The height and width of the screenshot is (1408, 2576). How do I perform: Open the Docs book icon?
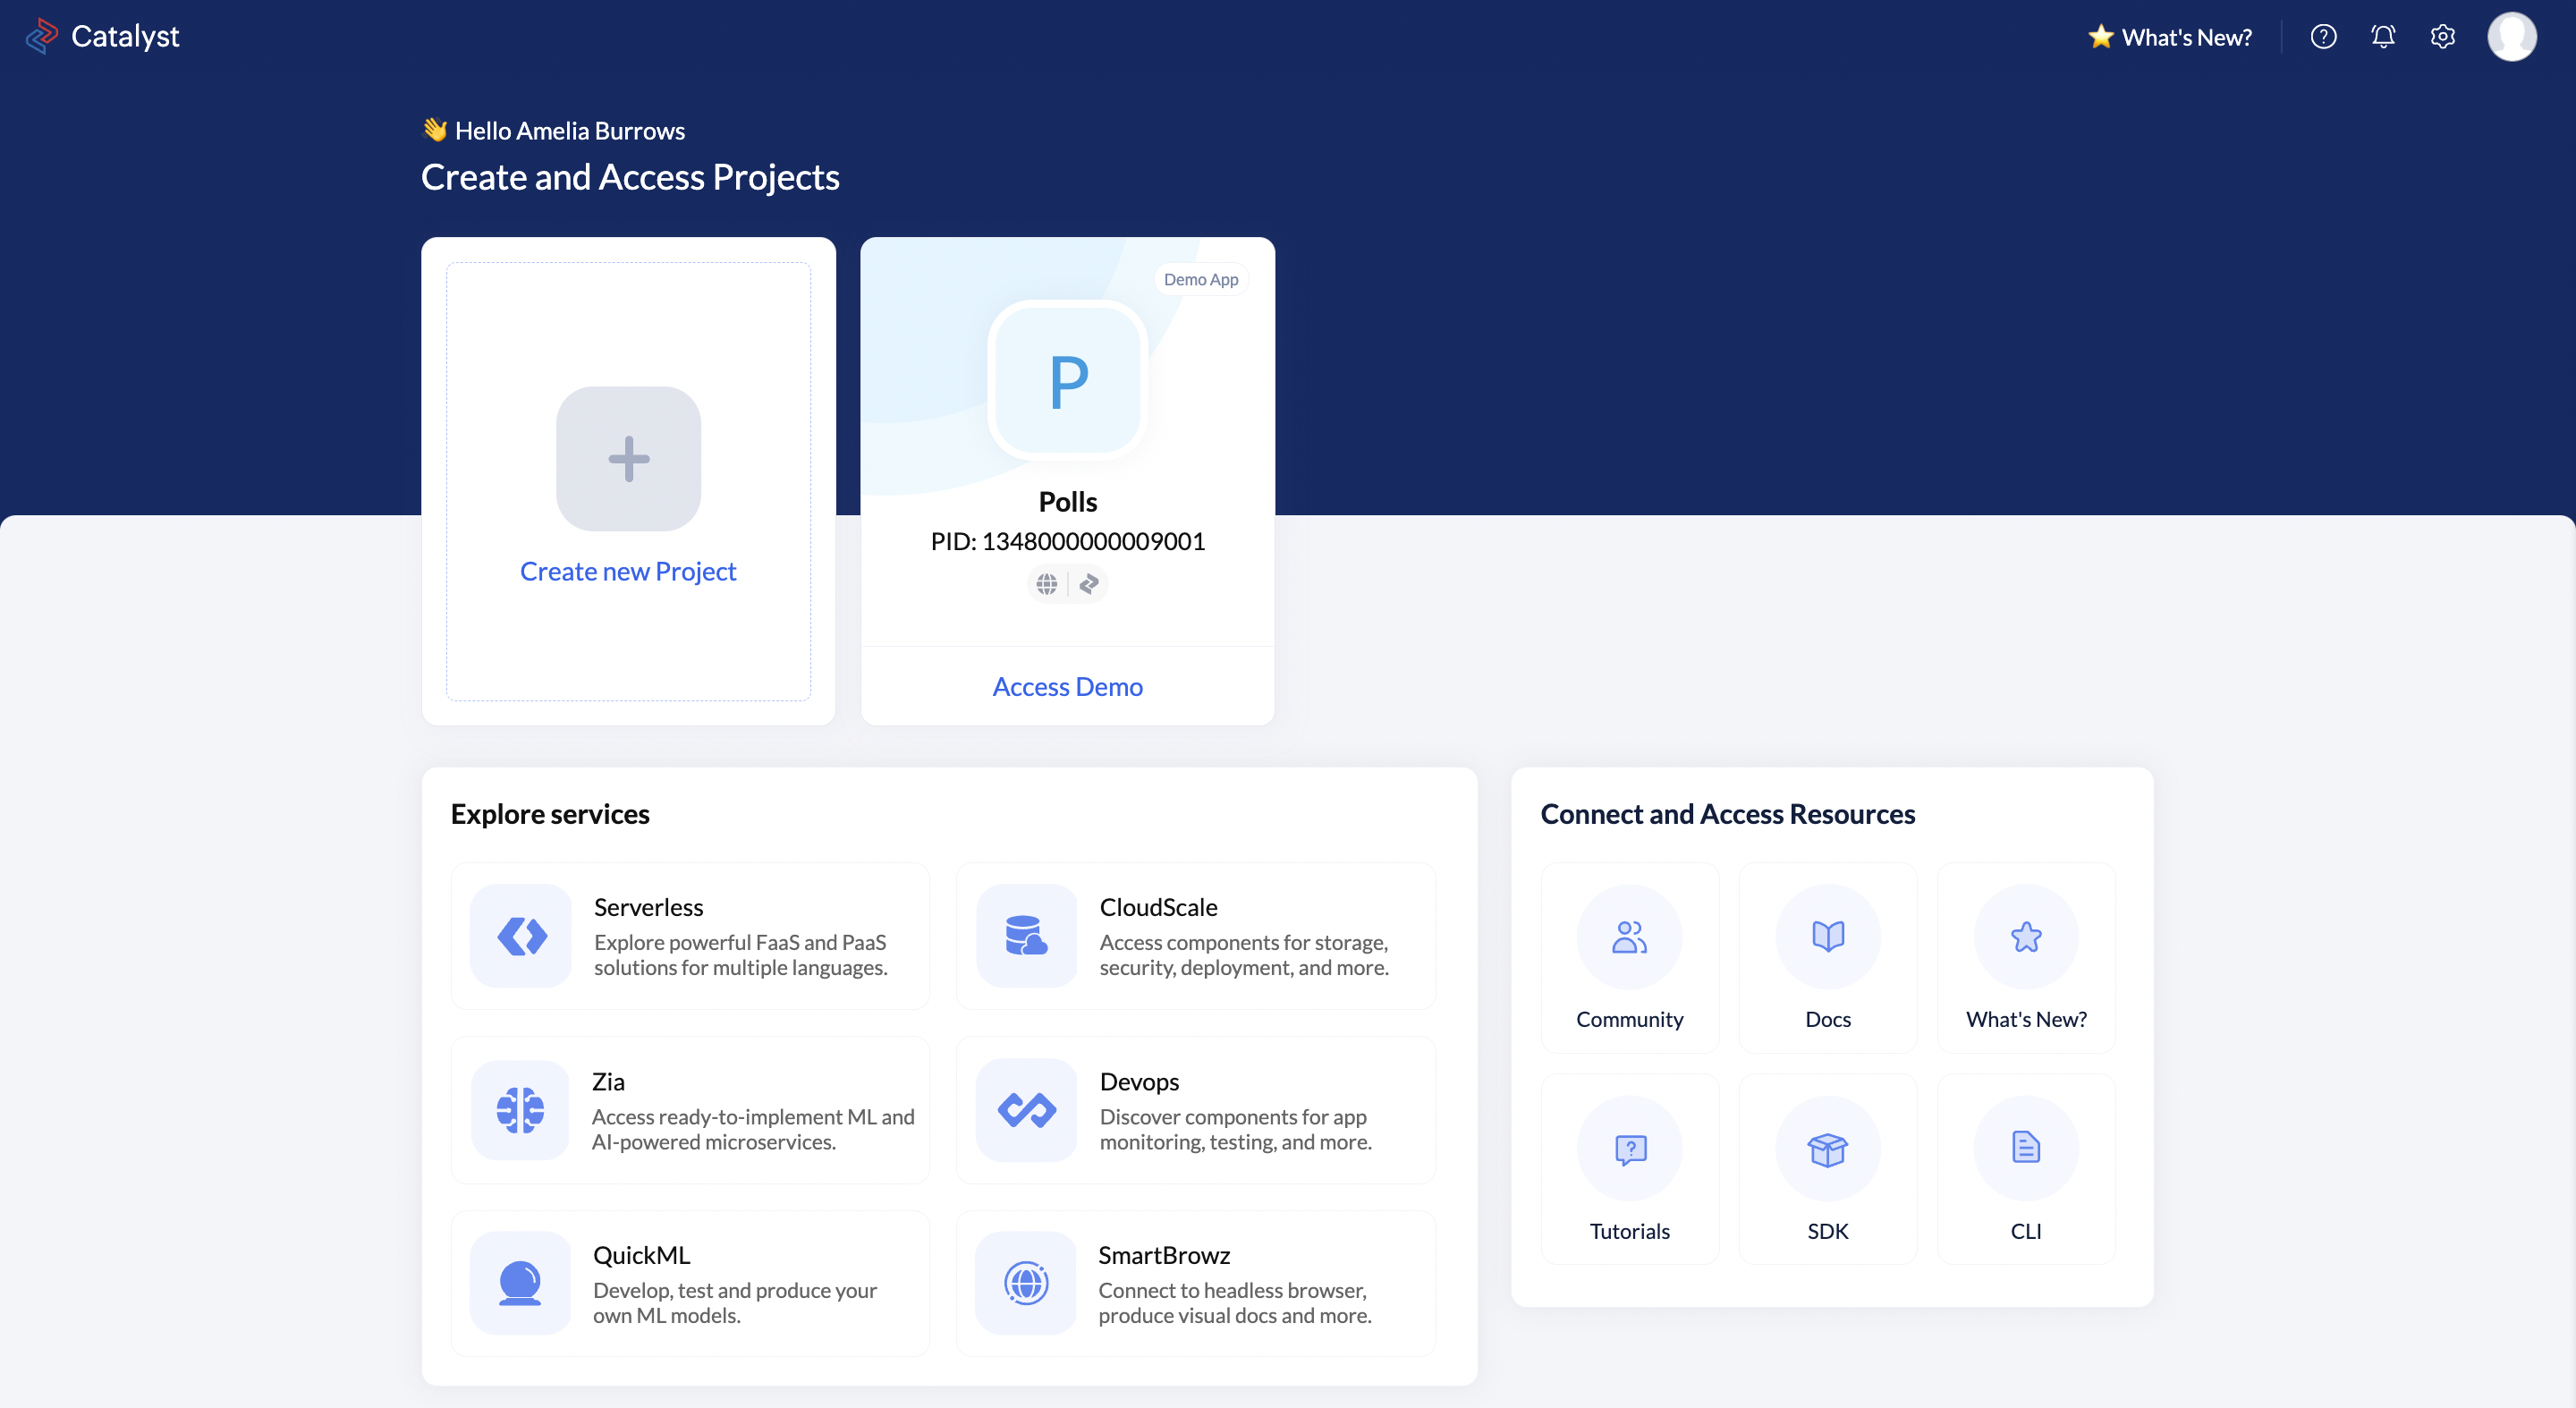pyautogui.click(x=1827, y=937)
